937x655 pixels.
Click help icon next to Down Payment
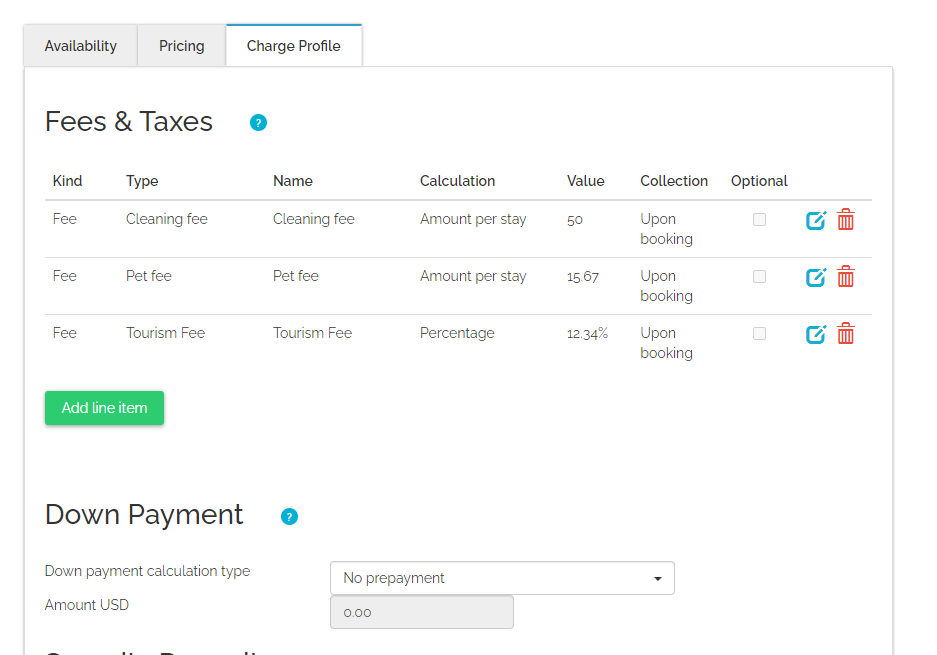(x=289, y=516)
